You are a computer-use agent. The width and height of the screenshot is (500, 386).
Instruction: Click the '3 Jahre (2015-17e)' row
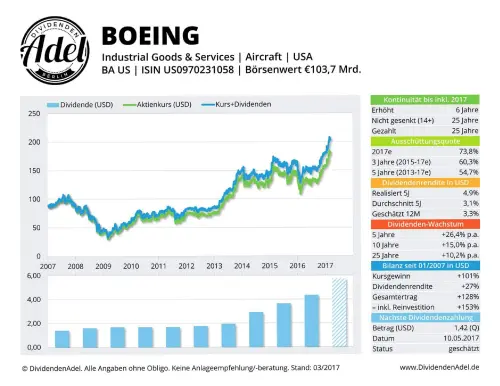pos(425,162)
